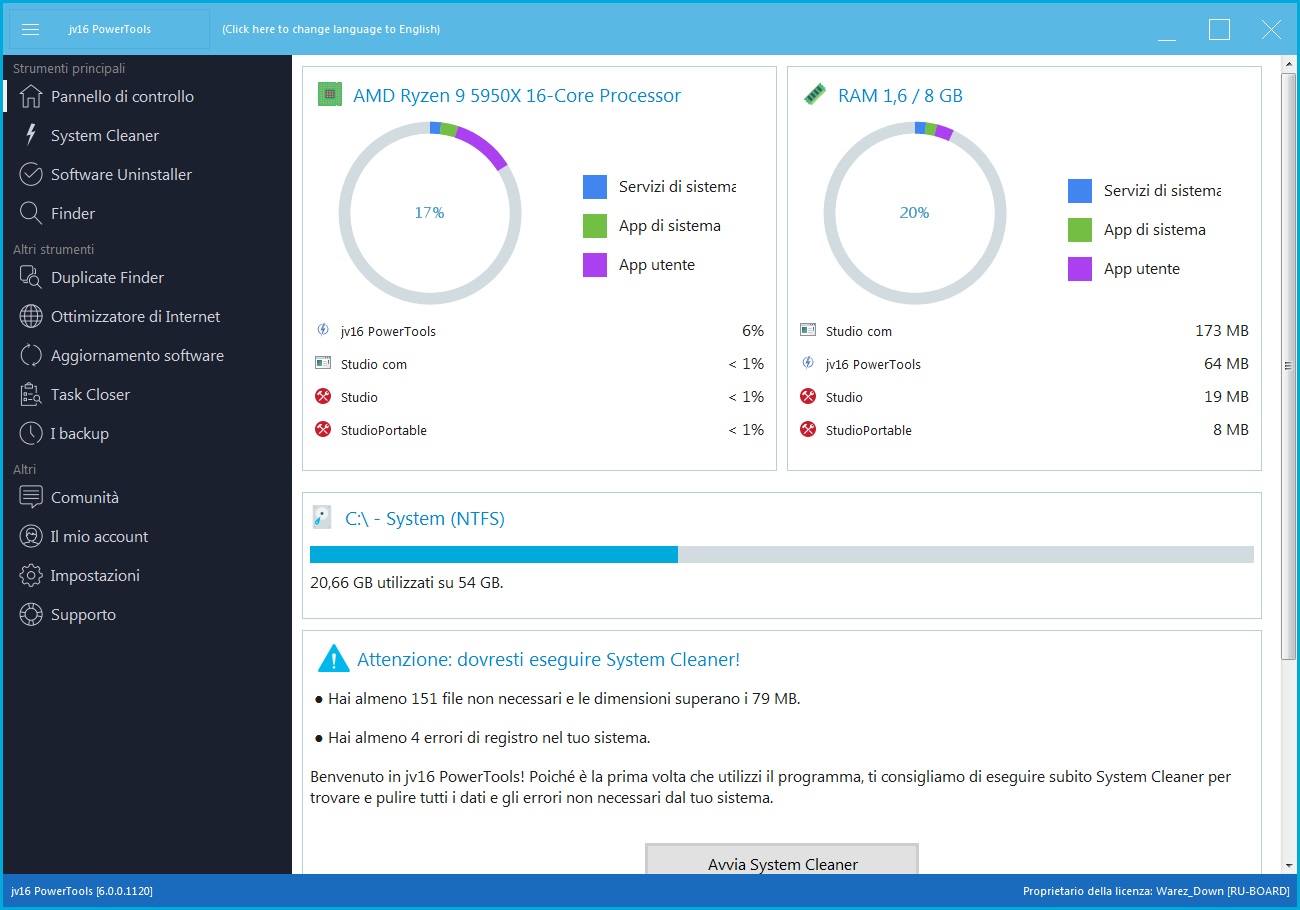Screen dimensions: 1300x910
Task: Click StudioPortable row in RAM panel
Action: coord(1025,430)
